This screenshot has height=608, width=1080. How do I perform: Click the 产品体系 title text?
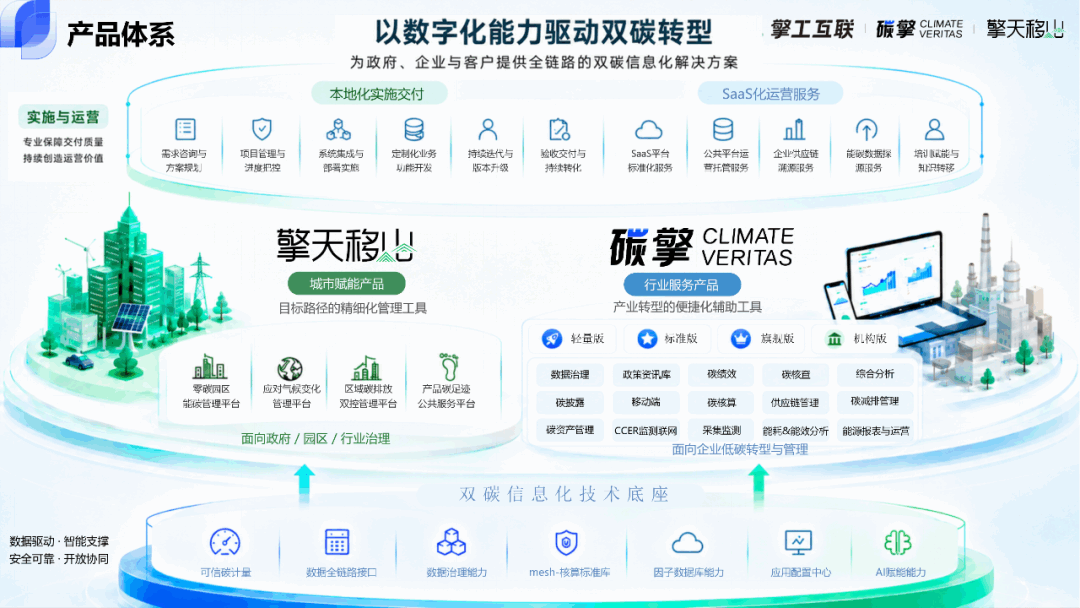click(121, 34)
